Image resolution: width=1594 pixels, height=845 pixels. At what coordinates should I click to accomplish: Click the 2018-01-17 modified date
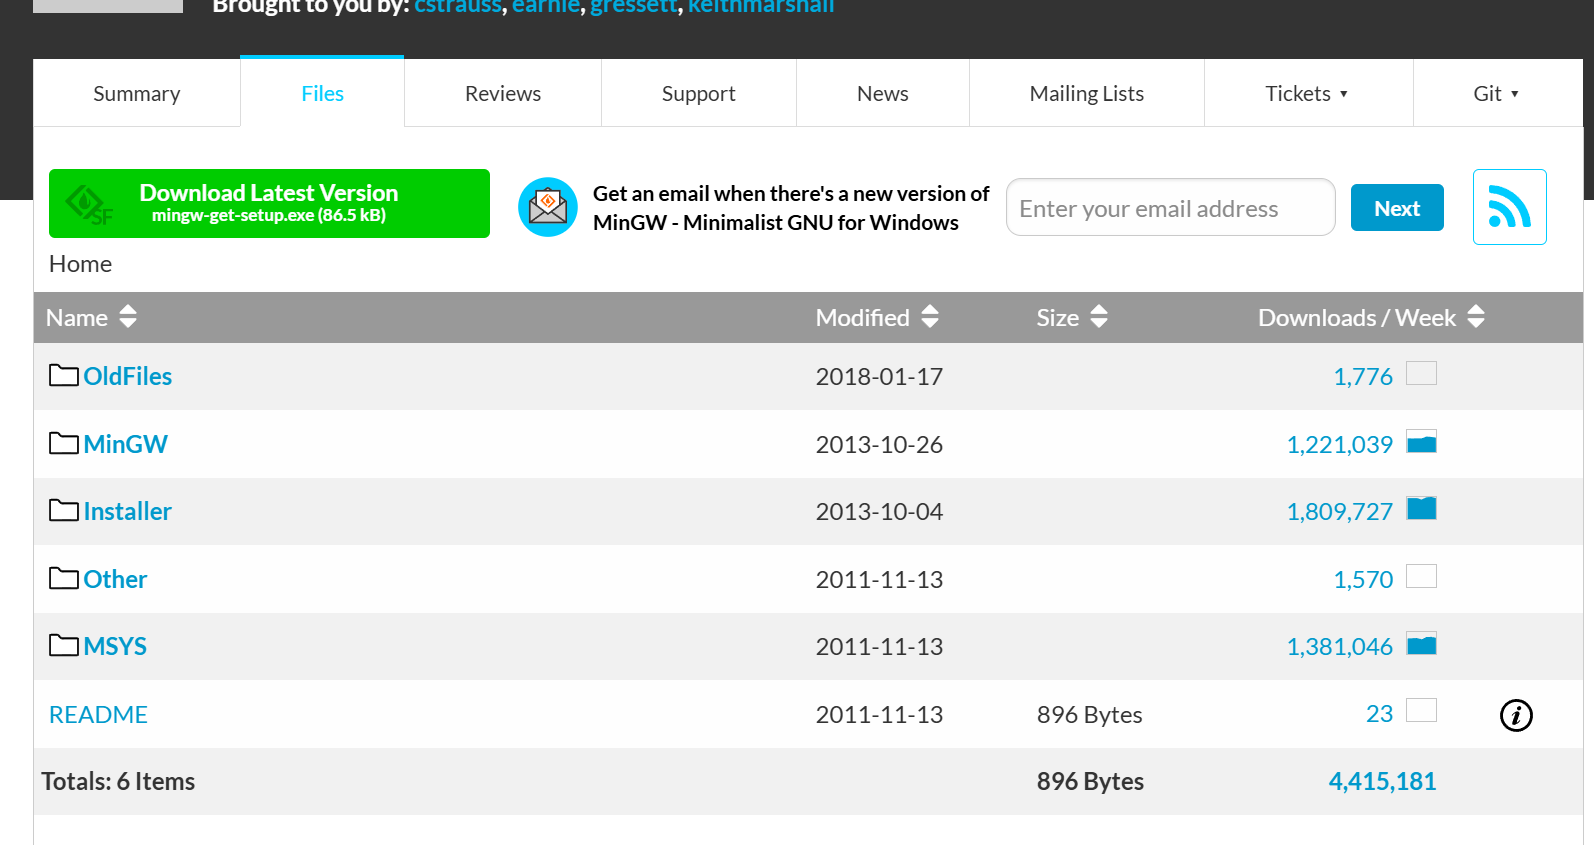[x=879, y=376]
